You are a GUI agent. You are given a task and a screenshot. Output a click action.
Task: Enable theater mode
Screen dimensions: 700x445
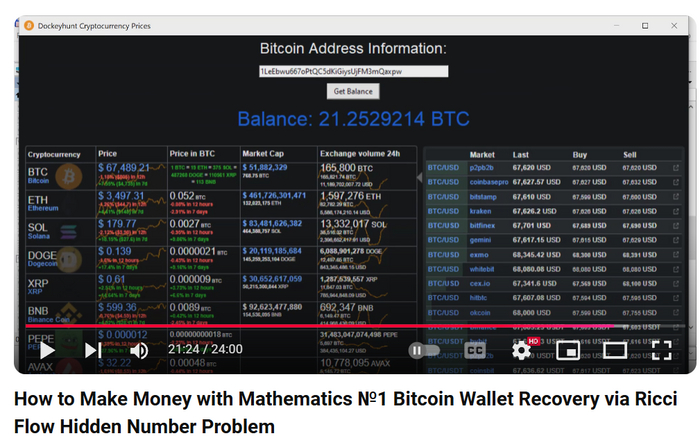pyautogui.click(x=615, y=350)
